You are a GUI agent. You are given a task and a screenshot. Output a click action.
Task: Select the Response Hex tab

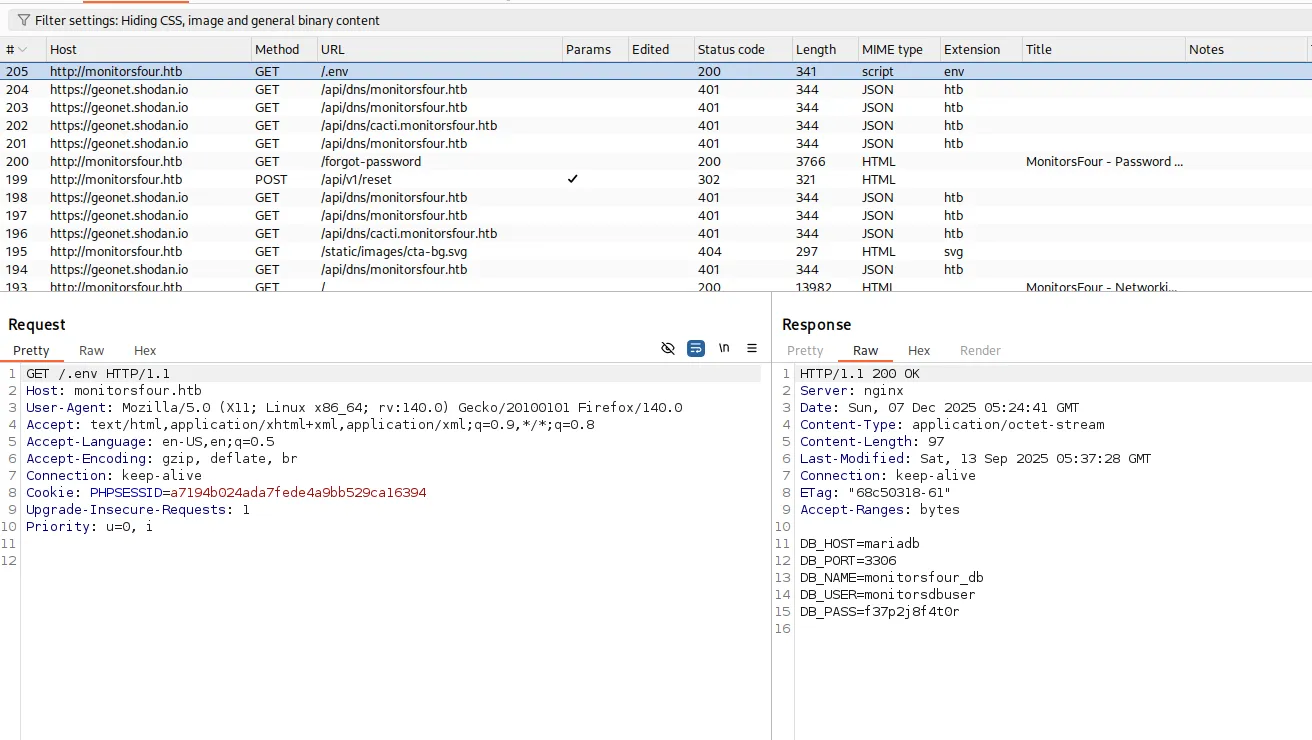919,350
